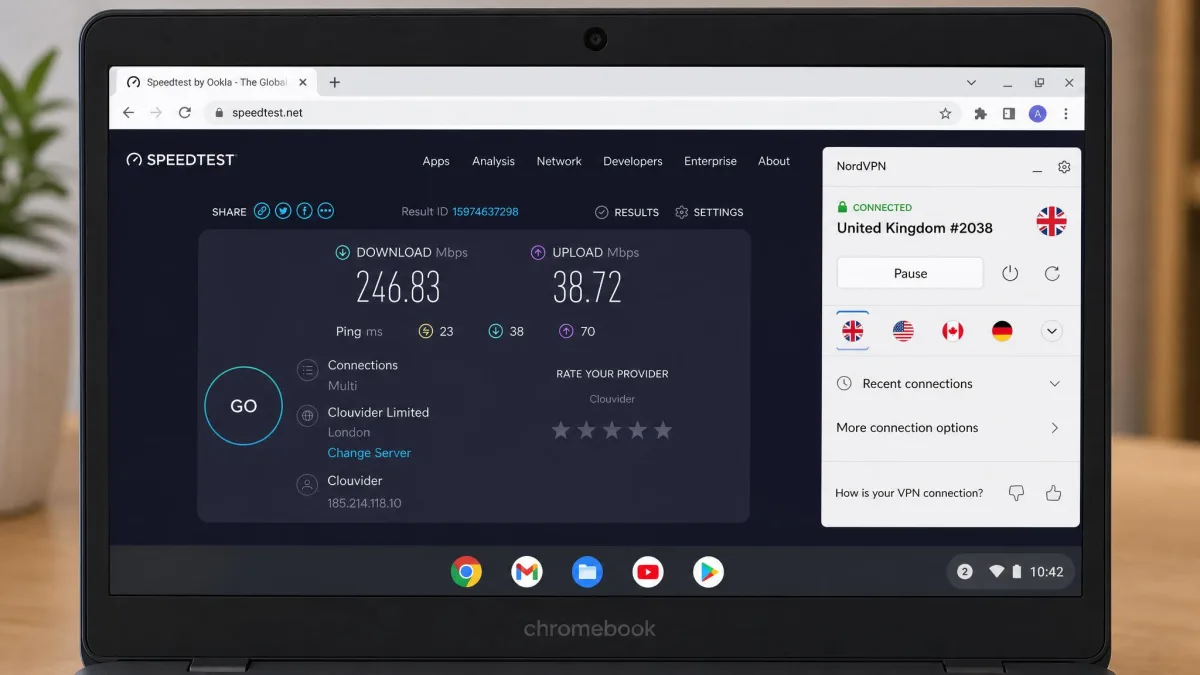Click the large UK flag in NordVPN
This screenshot has width=1200, height=675.
(x=1051, y=221)
